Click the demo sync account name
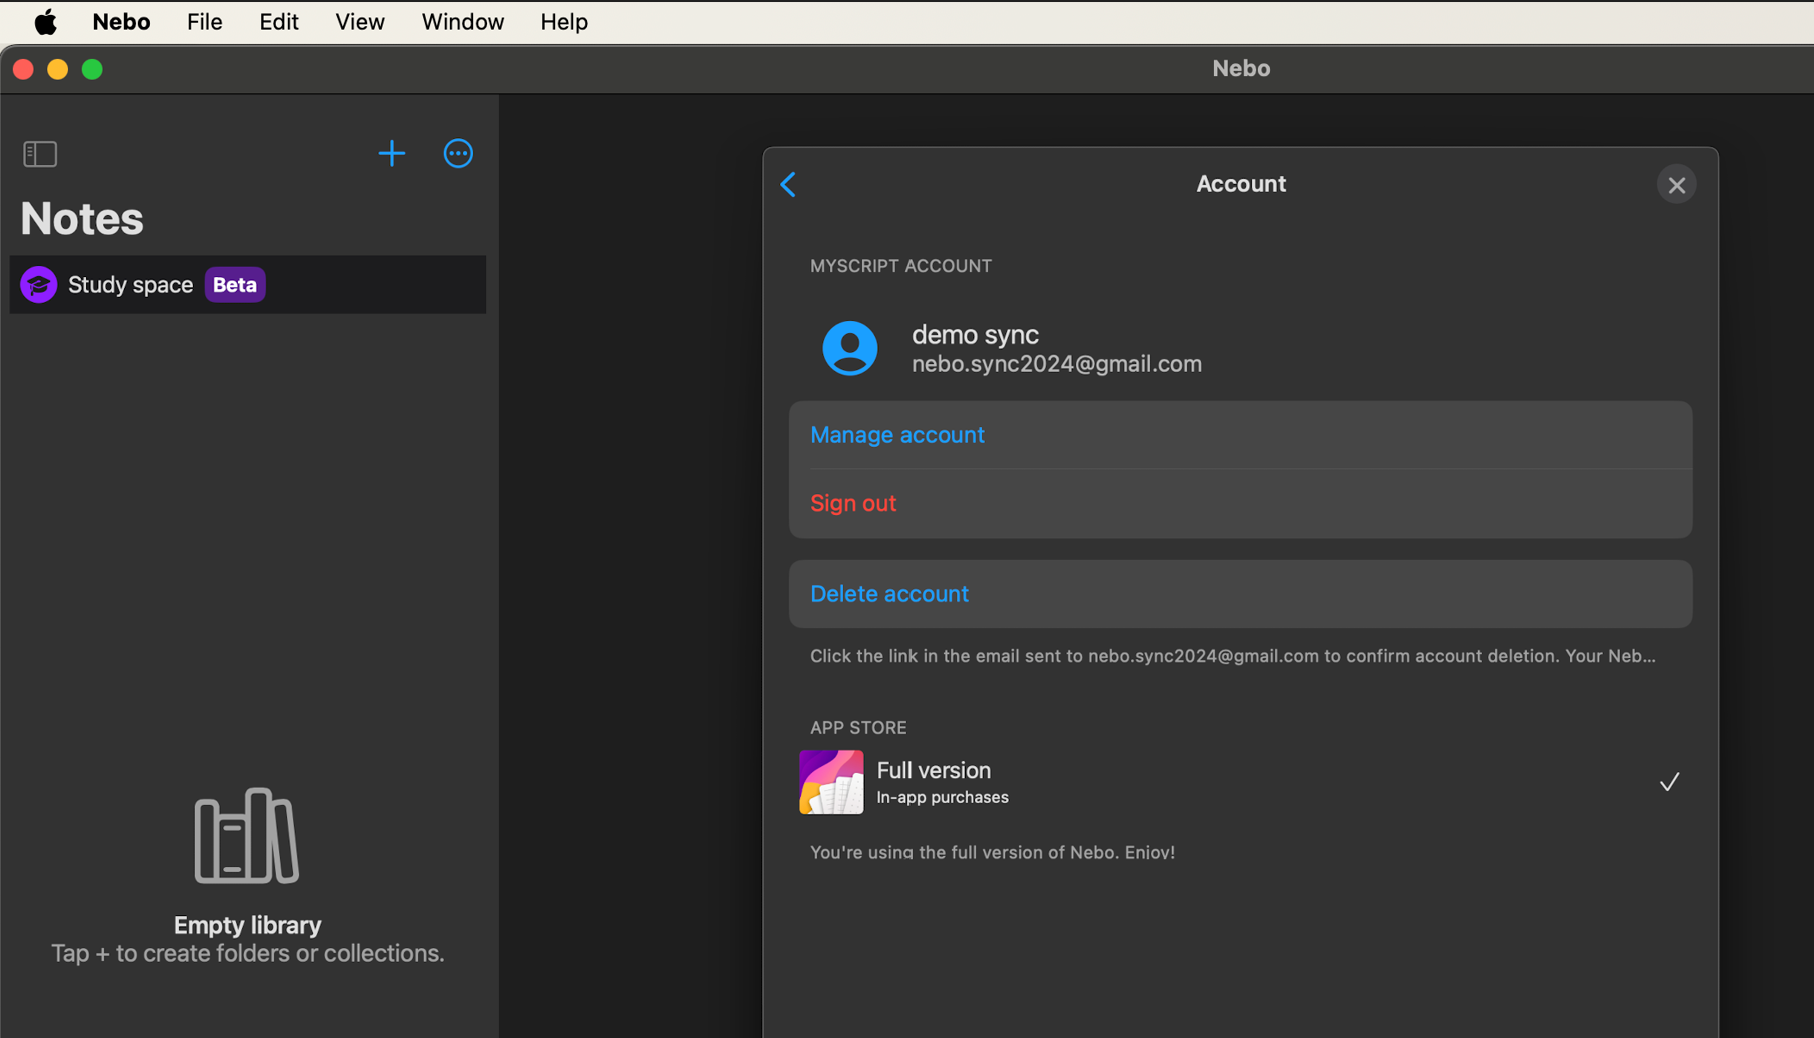The height and width of the screenshot is (1038, 1814). click(x=975, y=335)
